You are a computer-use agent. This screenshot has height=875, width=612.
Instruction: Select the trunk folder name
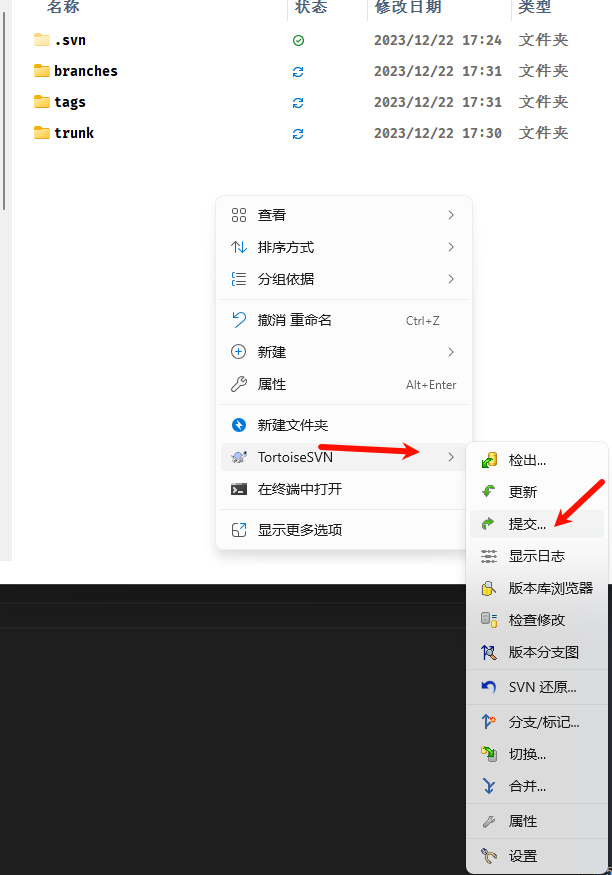pos(74,133)
